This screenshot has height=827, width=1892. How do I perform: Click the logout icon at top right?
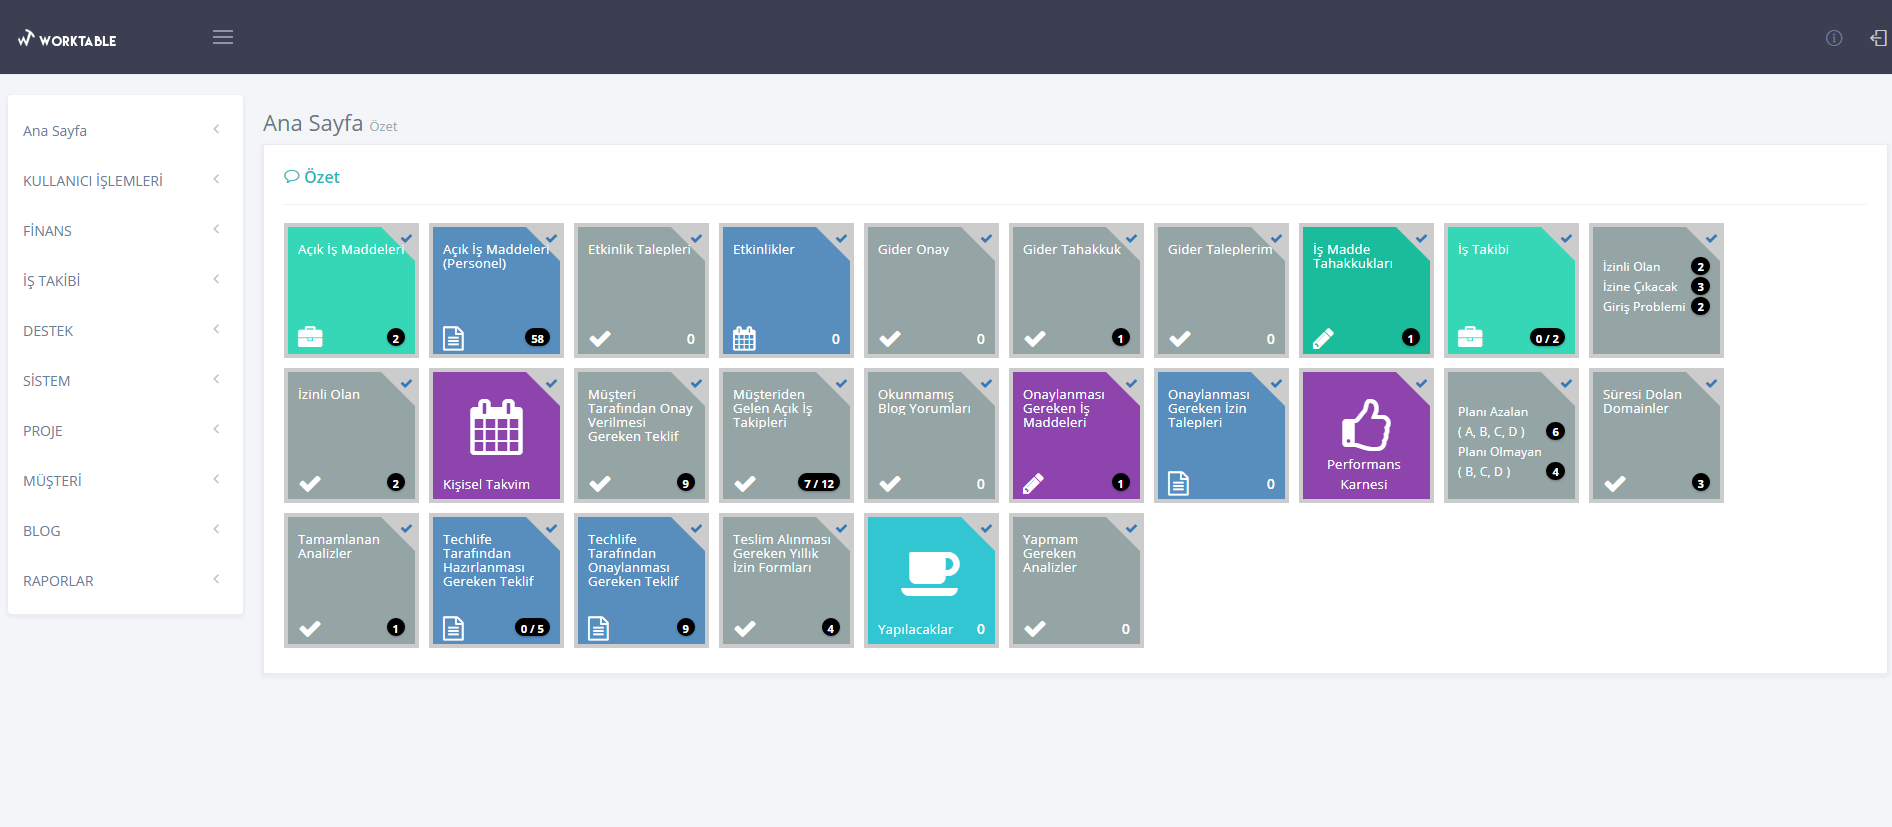1878,38
